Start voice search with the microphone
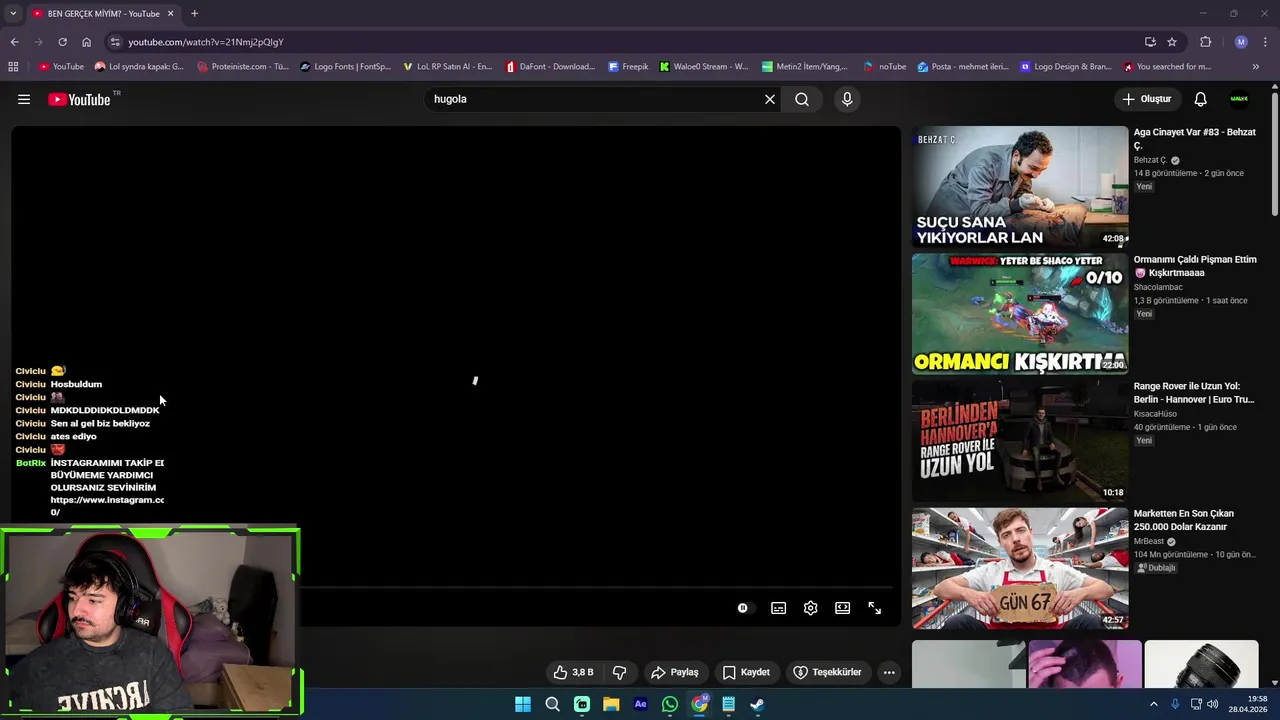Screen dimensions: 1280x720 click(847, 99)
